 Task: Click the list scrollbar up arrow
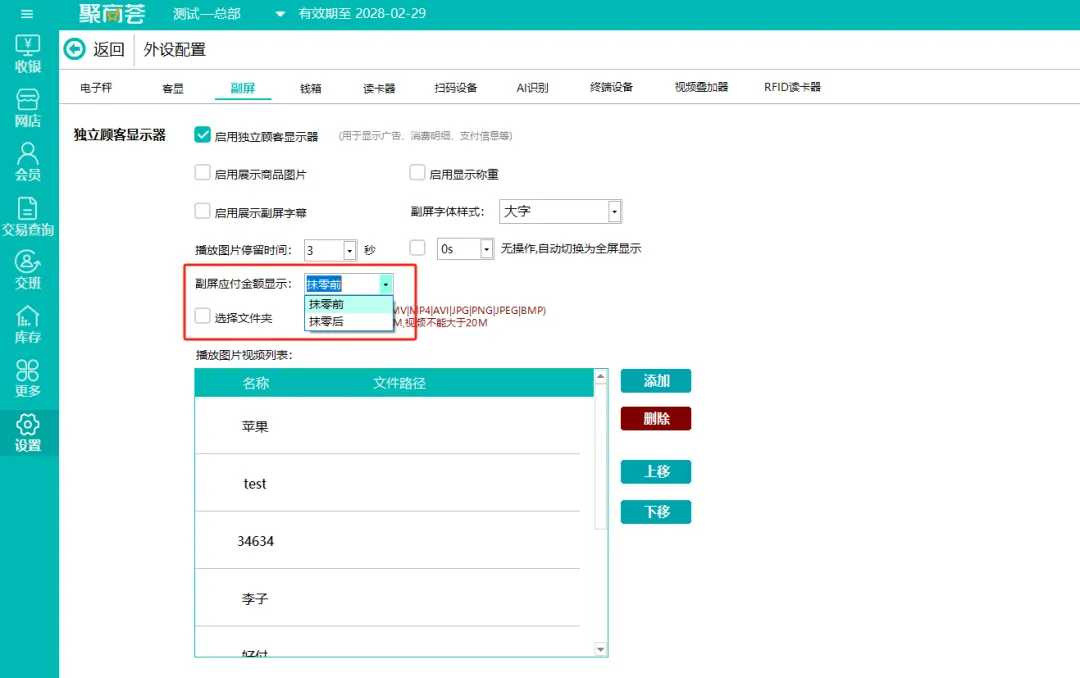pyautogui.click(x=601, y=376)
